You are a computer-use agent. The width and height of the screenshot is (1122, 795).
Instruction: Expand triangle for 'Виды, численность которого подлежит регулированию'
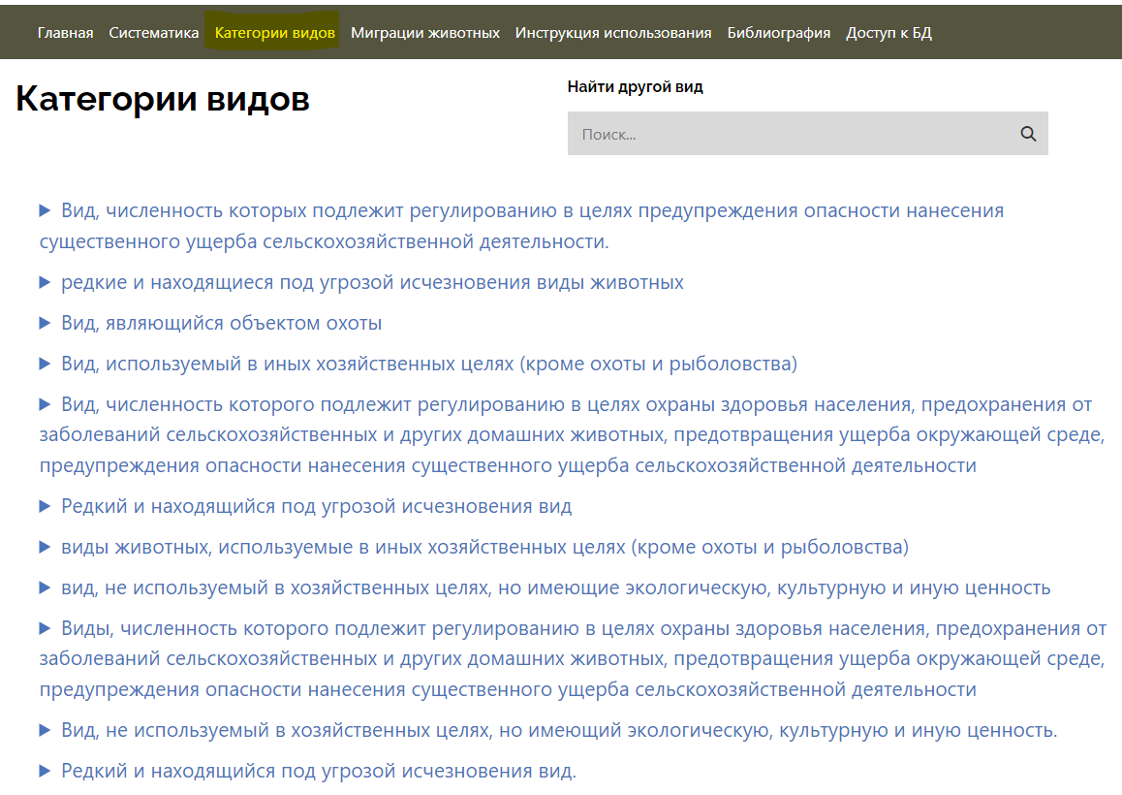[44, 628]
